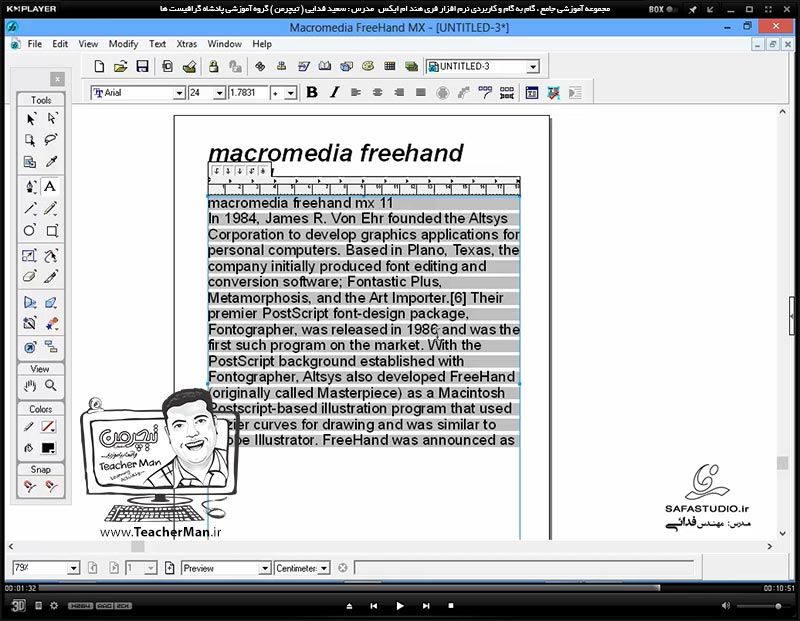Choose the Extrude tool
The height and width of the screenshot is (621, 800).
[x=52, y=302]
